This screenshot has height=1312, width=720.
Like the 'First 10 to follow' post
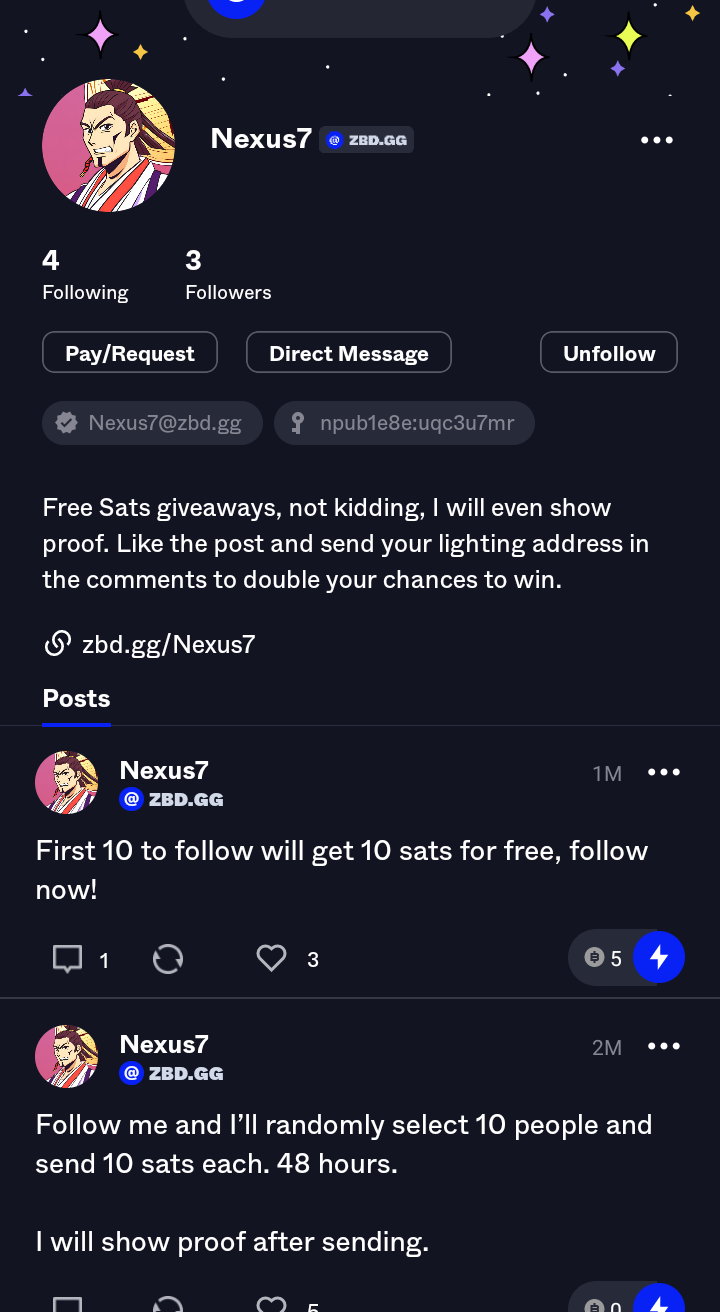pyautogui.click(x=272, y=959)
